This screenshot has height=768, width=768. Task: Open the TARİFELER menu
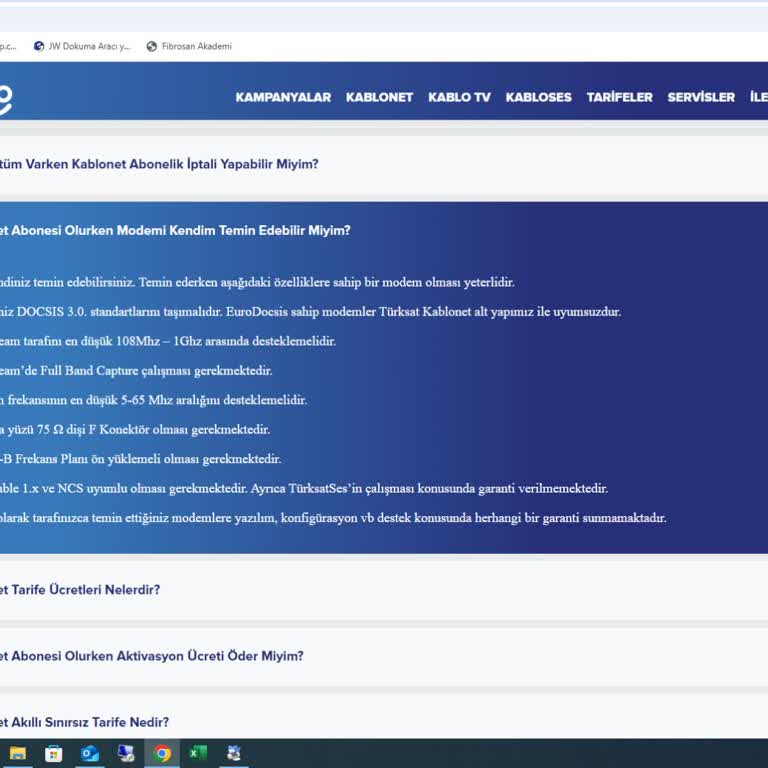pos(620,97)
